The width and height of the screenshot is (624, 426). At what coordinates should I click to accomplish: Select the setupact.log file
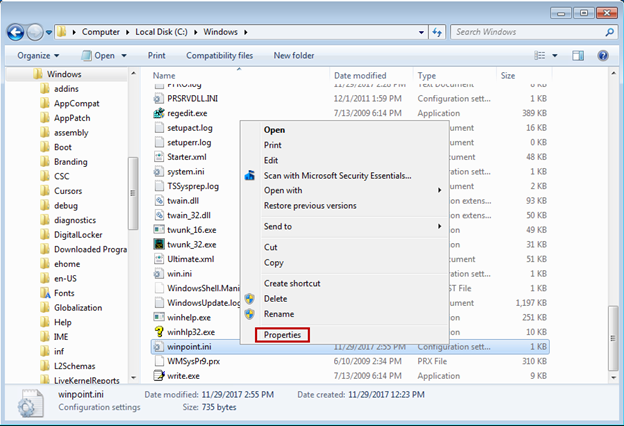[190, 128]
